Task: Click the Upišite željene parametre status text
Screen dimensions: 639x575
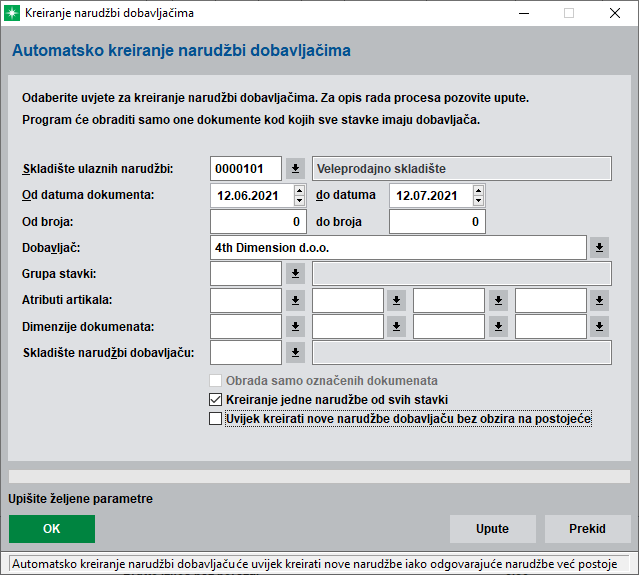Action: pyautogui.click(x=81, y=499)
